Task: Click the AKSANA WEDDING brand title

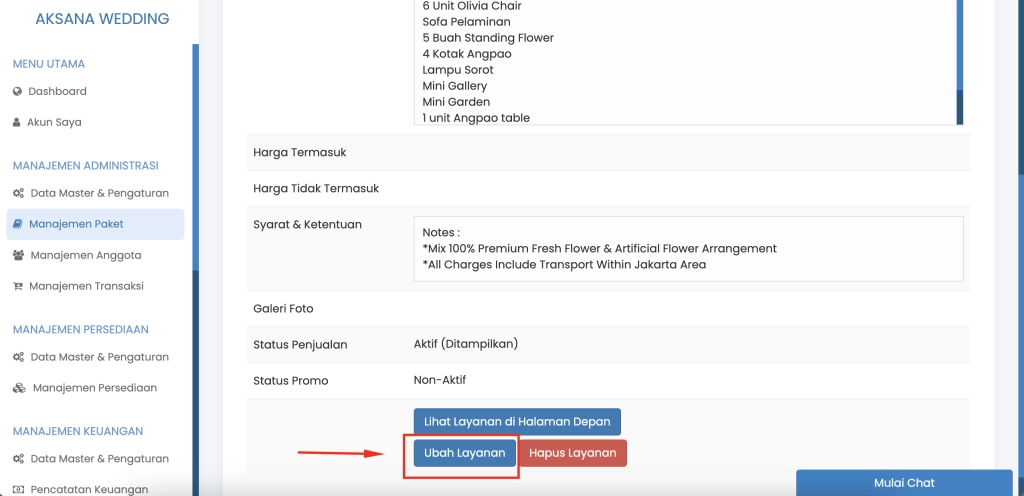Action: [x=102, y=19]
